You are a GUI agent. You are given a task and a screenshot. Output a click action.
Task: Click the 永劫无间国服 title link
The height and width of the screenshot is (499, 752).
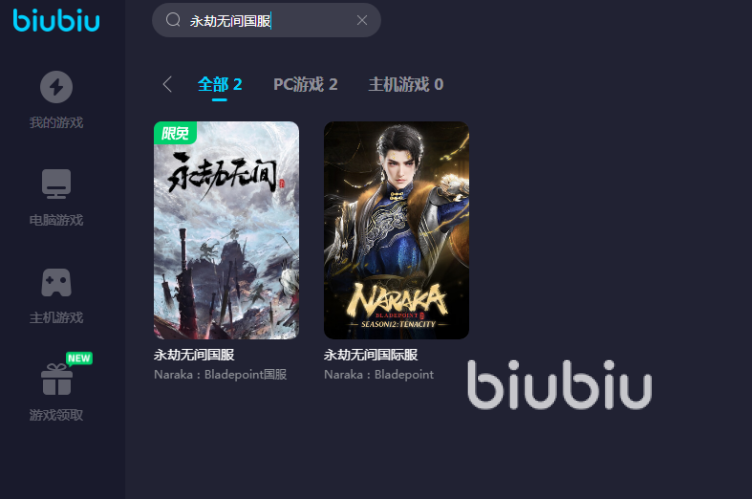[x=194, y=355]
